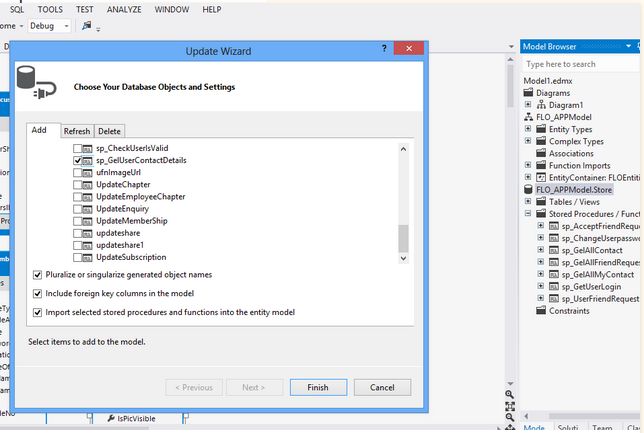Click the sp_GelAllContact procedure icon
The width and height of the screenshot is (644, 433).
(x=554, y=250)
